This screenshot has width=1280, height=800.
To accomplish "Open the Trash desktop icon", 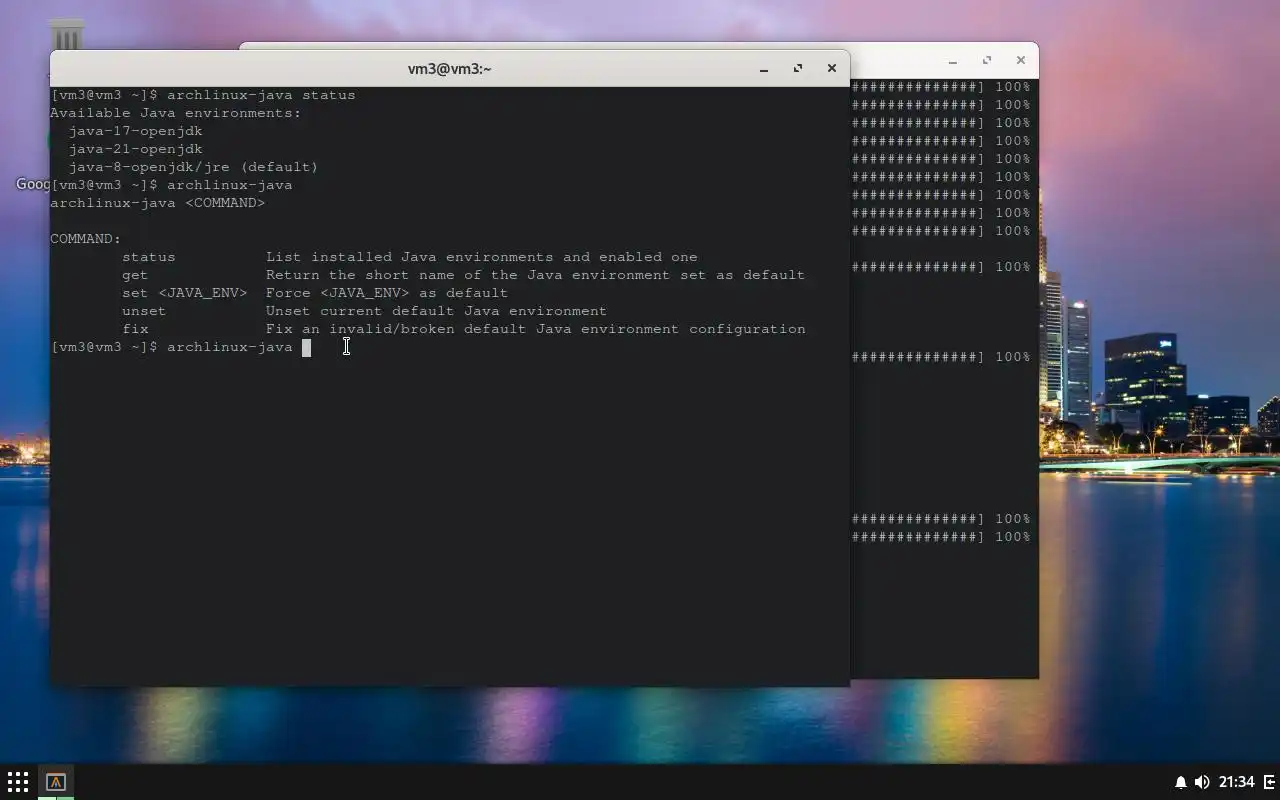I will click(67, 35).
